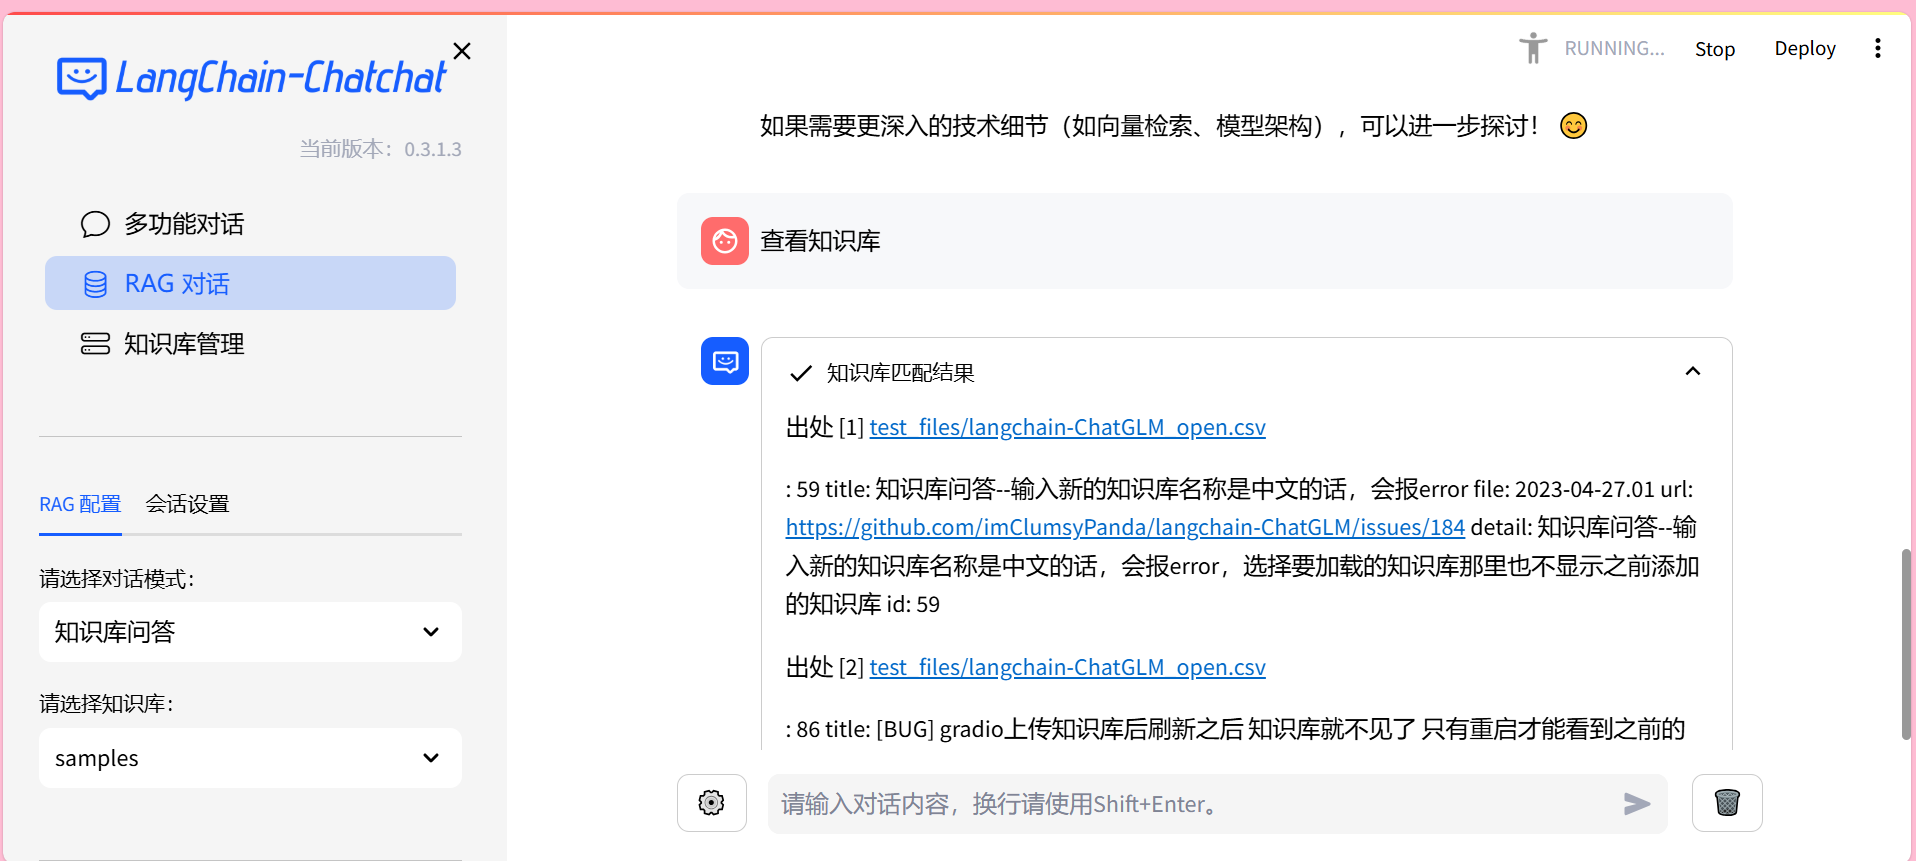Screen dimensions: 1916x861
Task: Click the Deploy button
Action: coord(1805,49)
